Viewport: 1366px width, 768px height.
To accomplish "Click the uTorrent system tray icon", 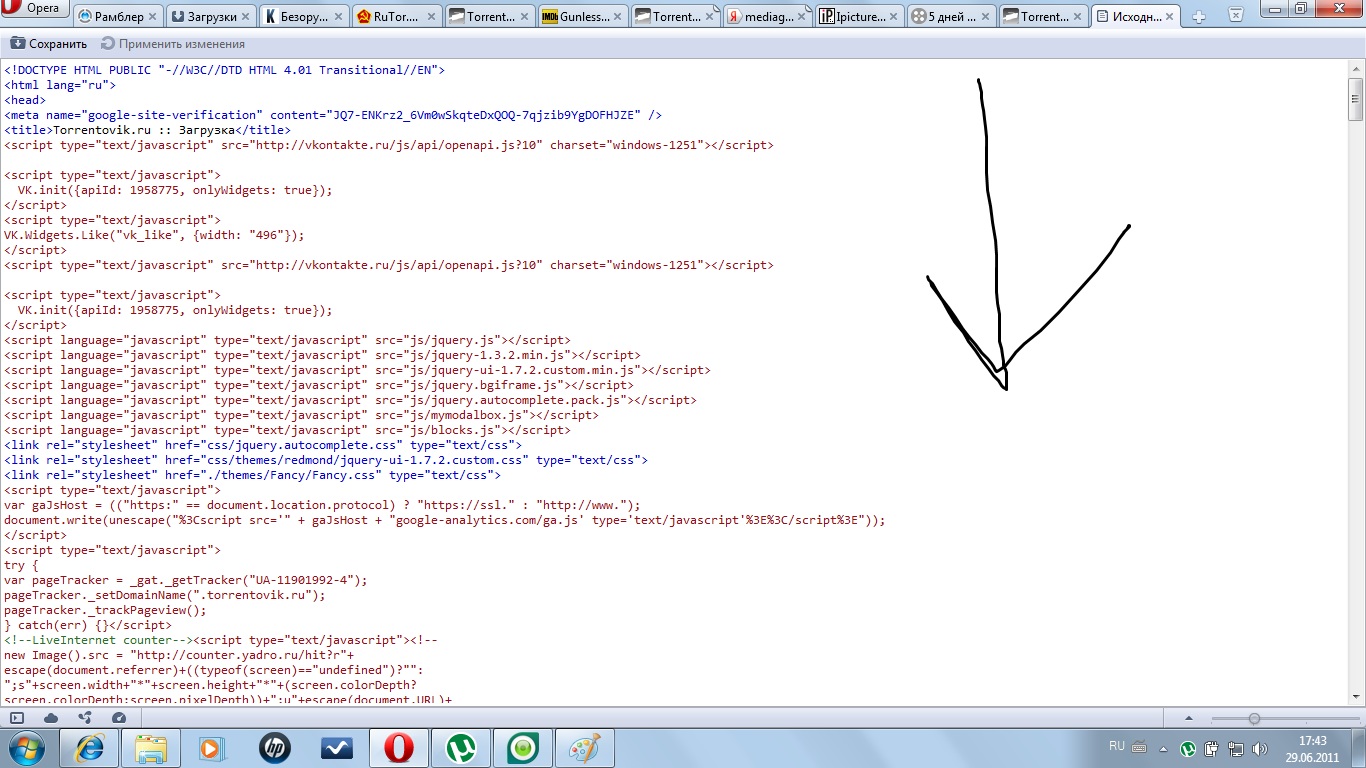I will click(x=1188, y=748).
